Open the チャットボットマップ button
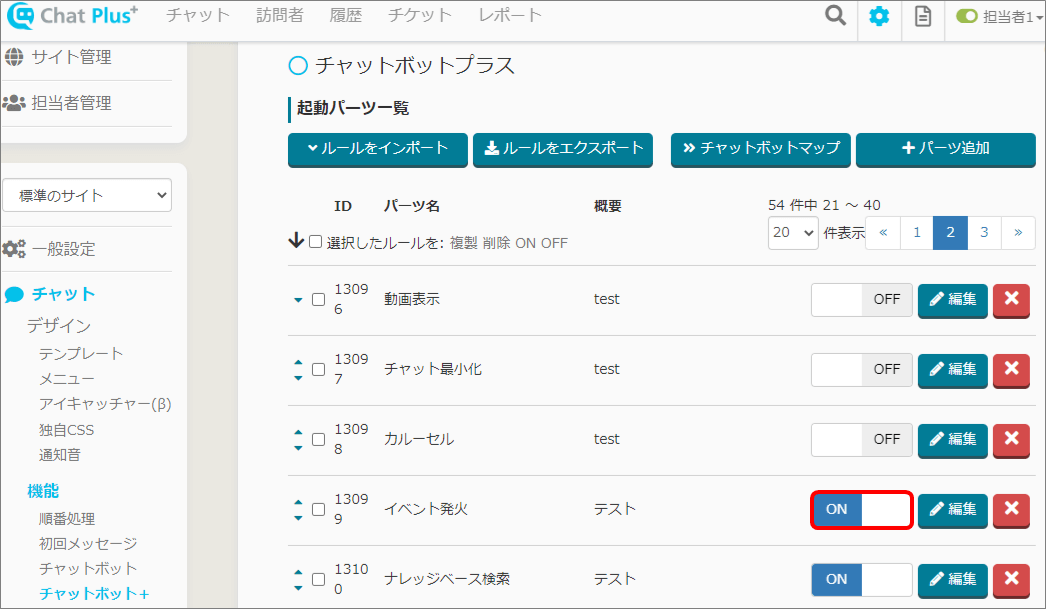The image size is (1046, 609). pyautogui.click(x=760, y=149)
